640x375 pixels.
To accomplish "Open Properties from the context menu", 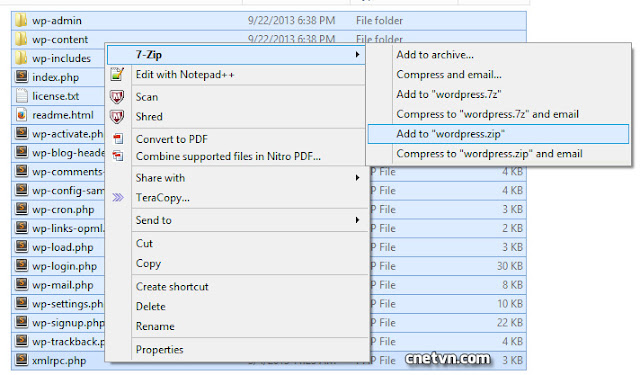I will click(159, 350).
